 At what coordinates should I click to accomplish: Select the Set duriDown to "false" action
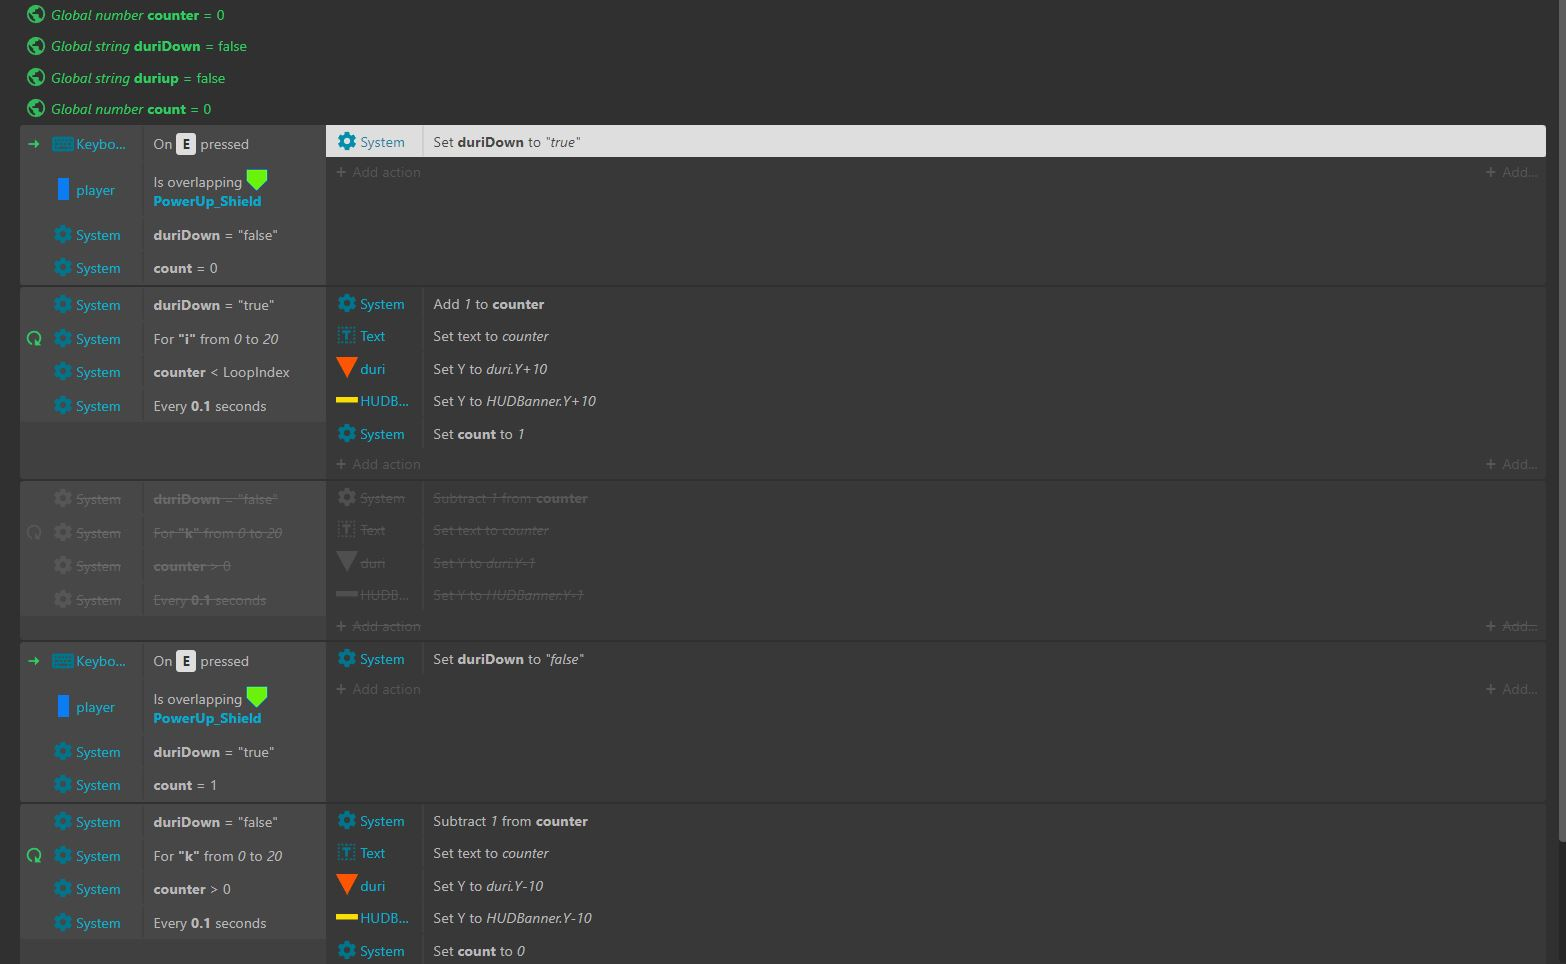983,659
